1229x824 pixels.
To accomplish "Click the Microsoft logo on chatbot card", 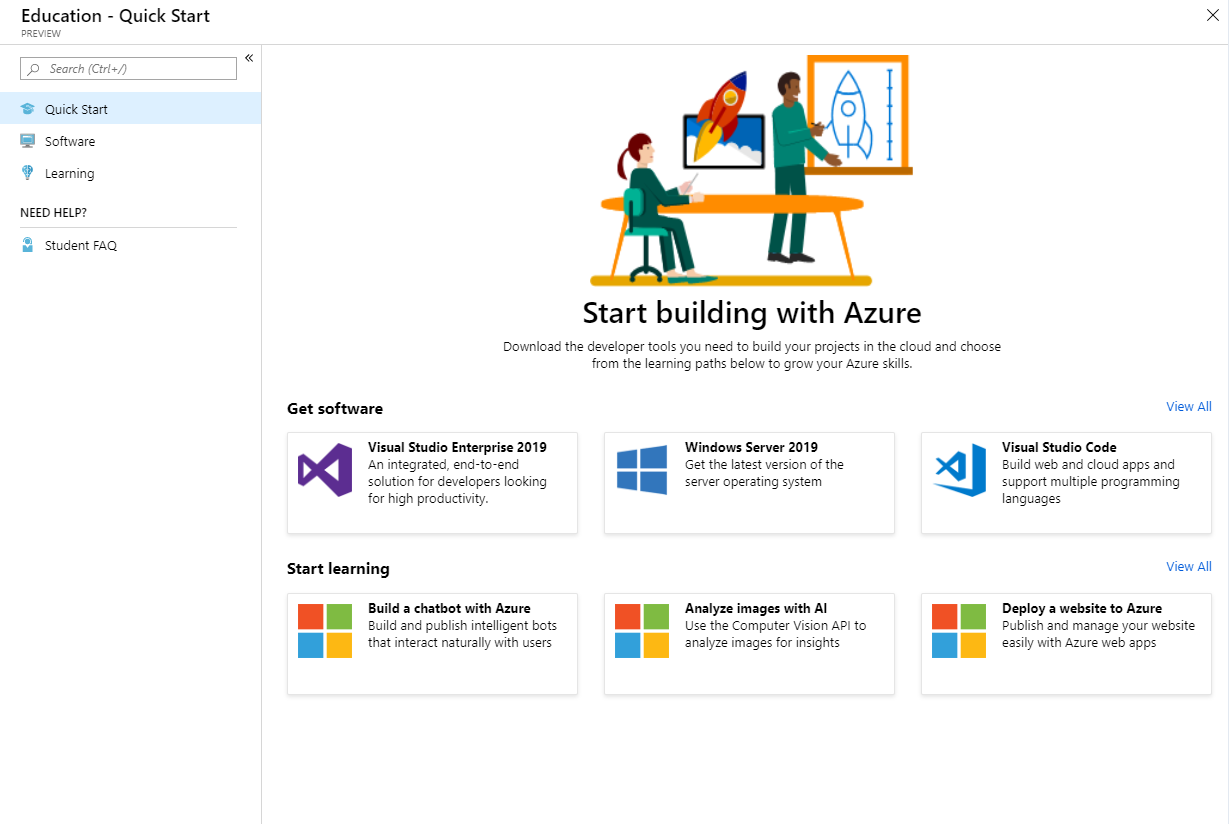I will pos(325,631).
